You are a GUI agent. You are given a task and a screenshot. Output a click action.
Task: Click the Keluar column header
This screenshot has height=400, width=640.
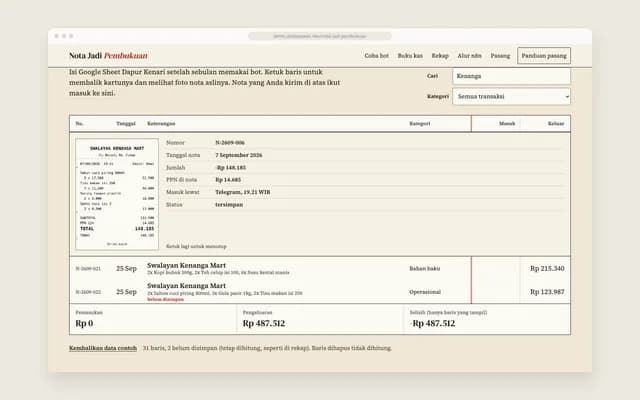(556, 123)
